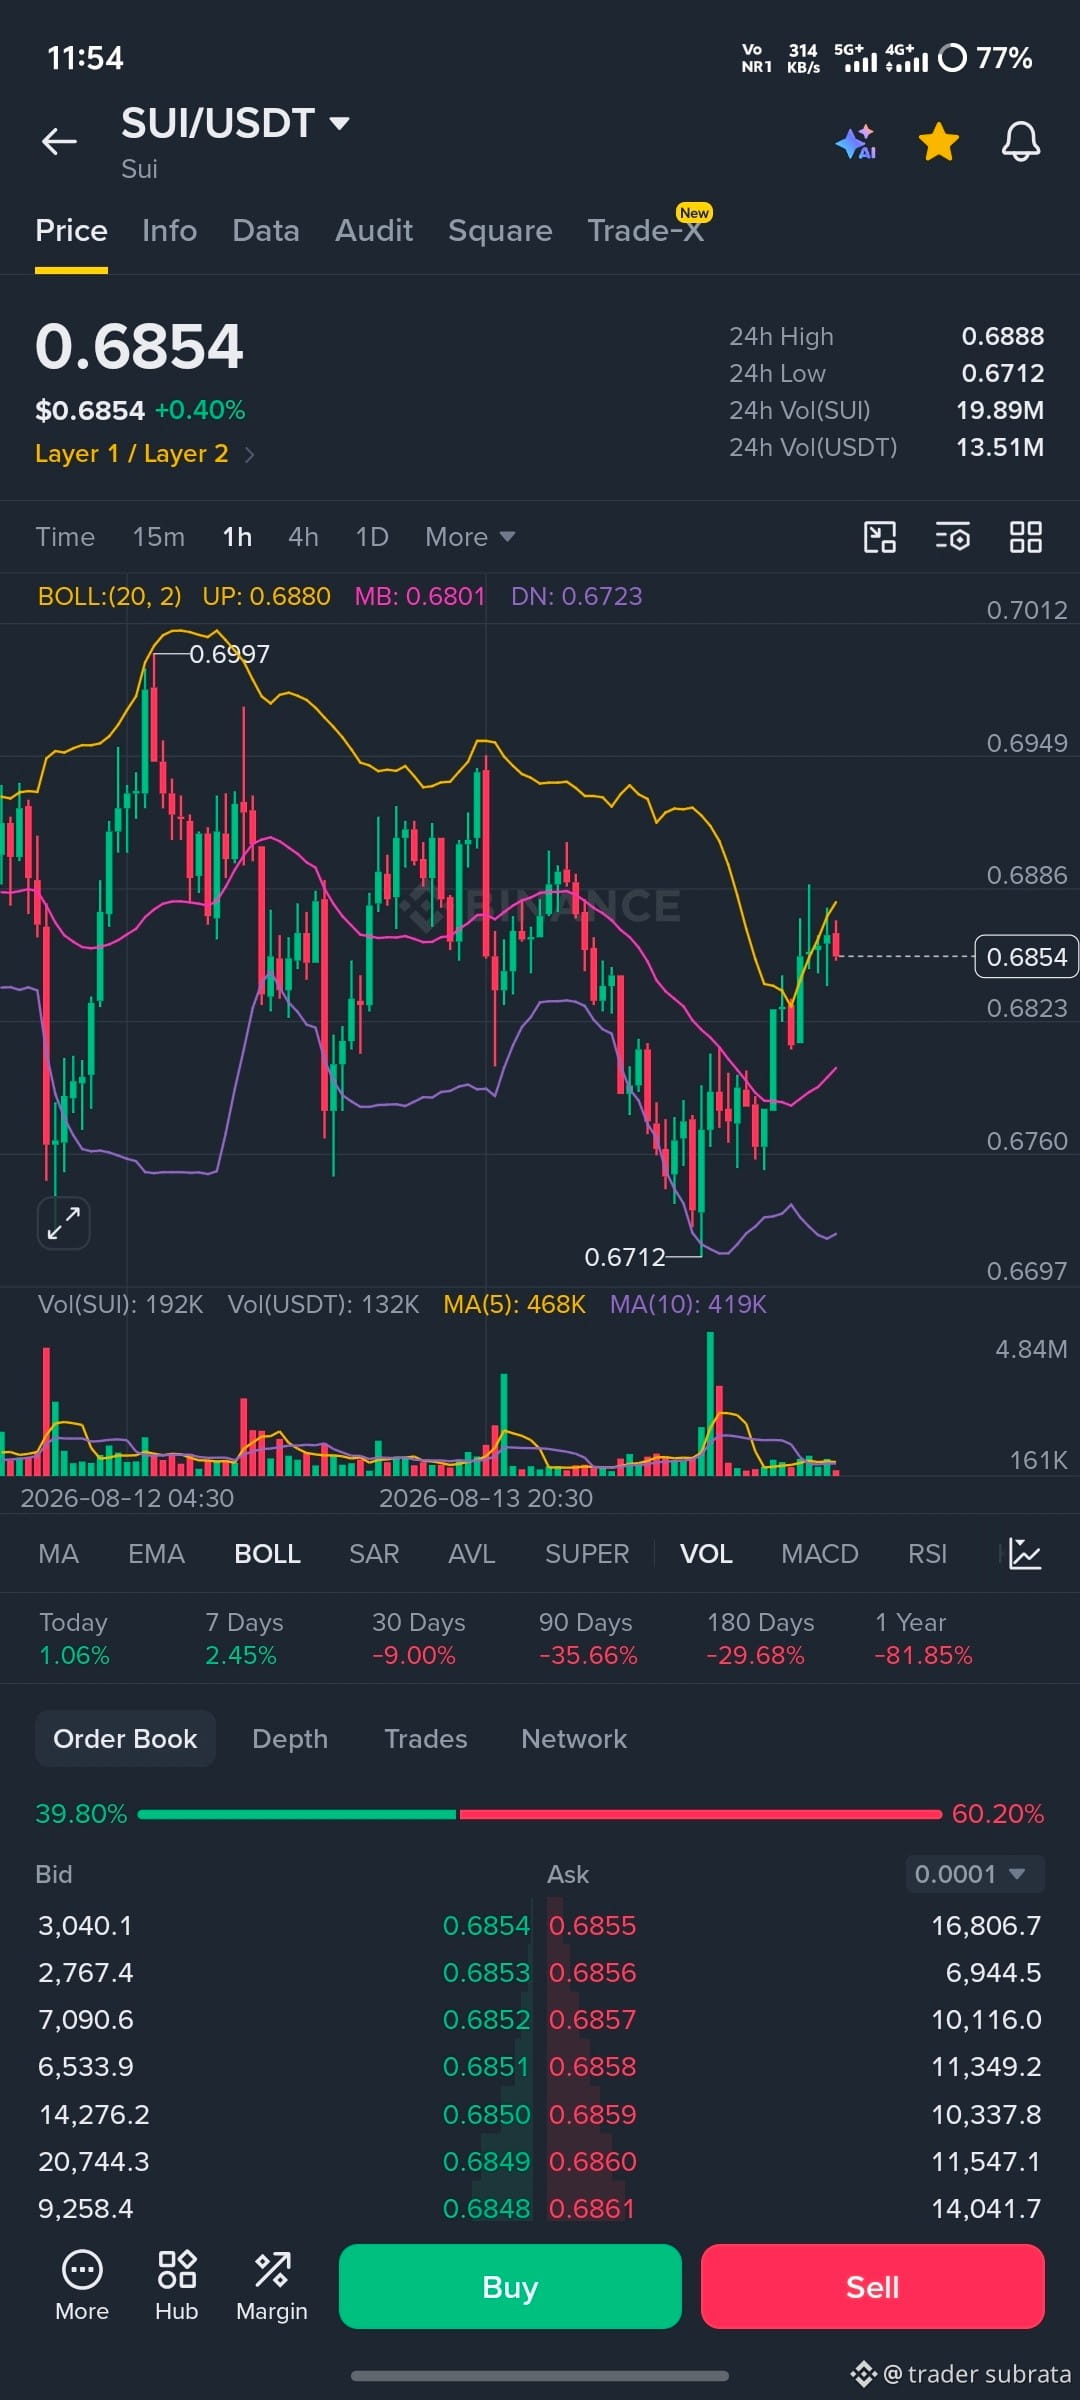Open the Trade-X tab
Screen dimensions: 1080x2400
pos(648,229)
